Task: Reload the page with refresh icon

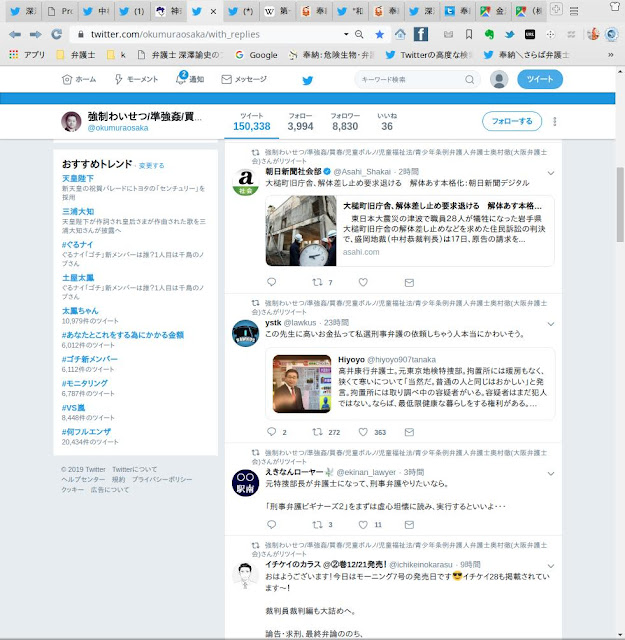Action: click(57, 34)
